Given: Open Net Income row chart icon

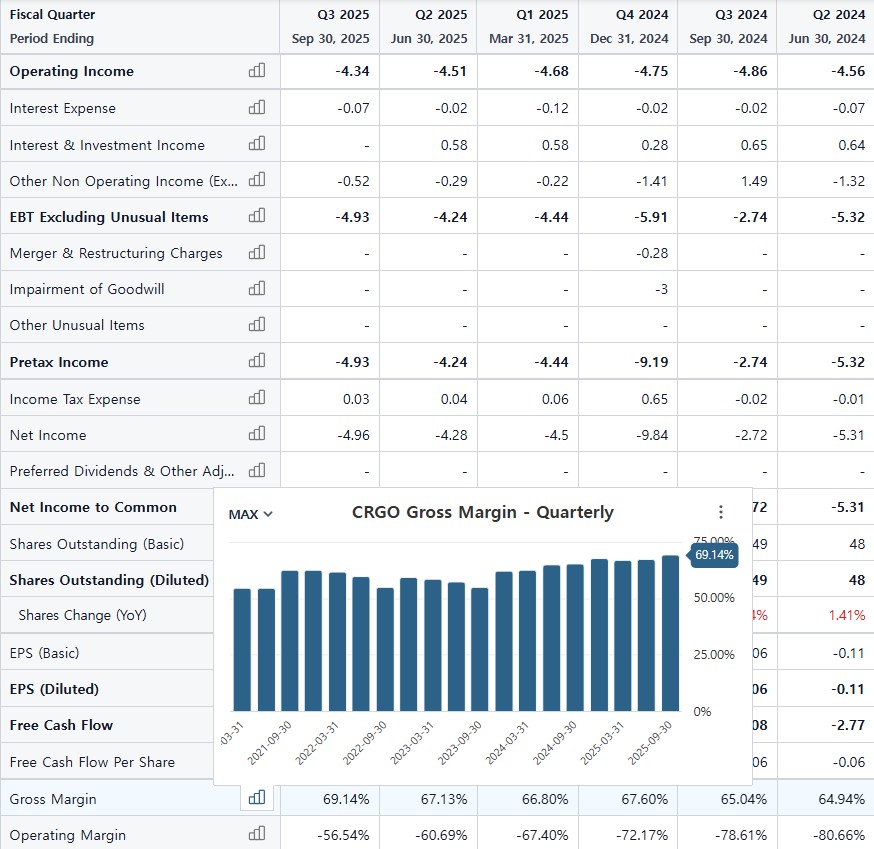Looking at the screenshot, I should pyautogui.click(x=257, y=434).
